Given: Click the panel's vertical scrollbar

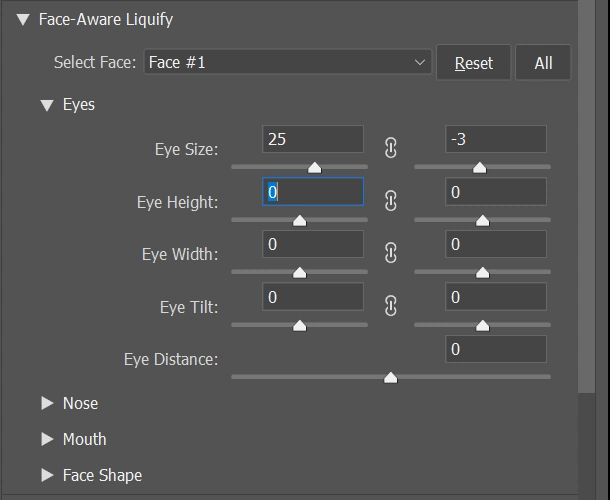Looking at the screenshot, I should [586, 196].
